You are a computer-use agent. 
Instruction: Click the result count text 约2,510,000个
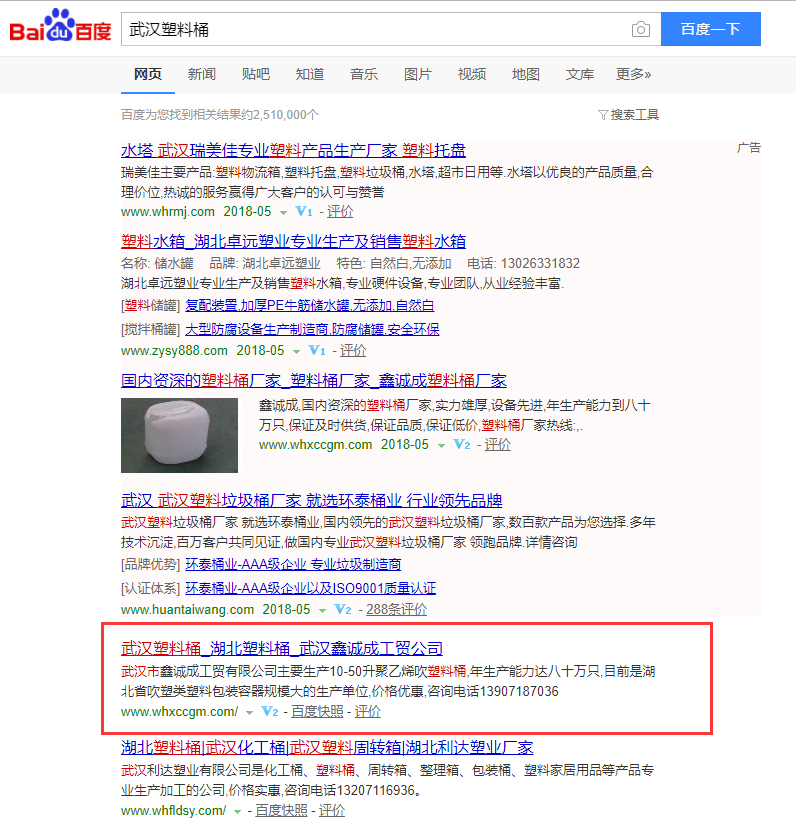pyautogui.click(x=281, y=115)
